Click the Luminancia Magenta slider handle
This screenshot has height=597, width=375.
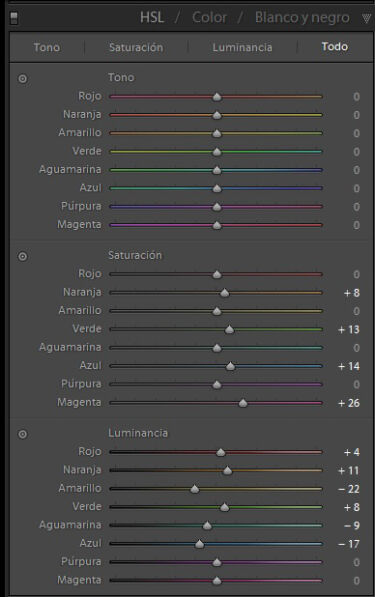pos(217,581)
